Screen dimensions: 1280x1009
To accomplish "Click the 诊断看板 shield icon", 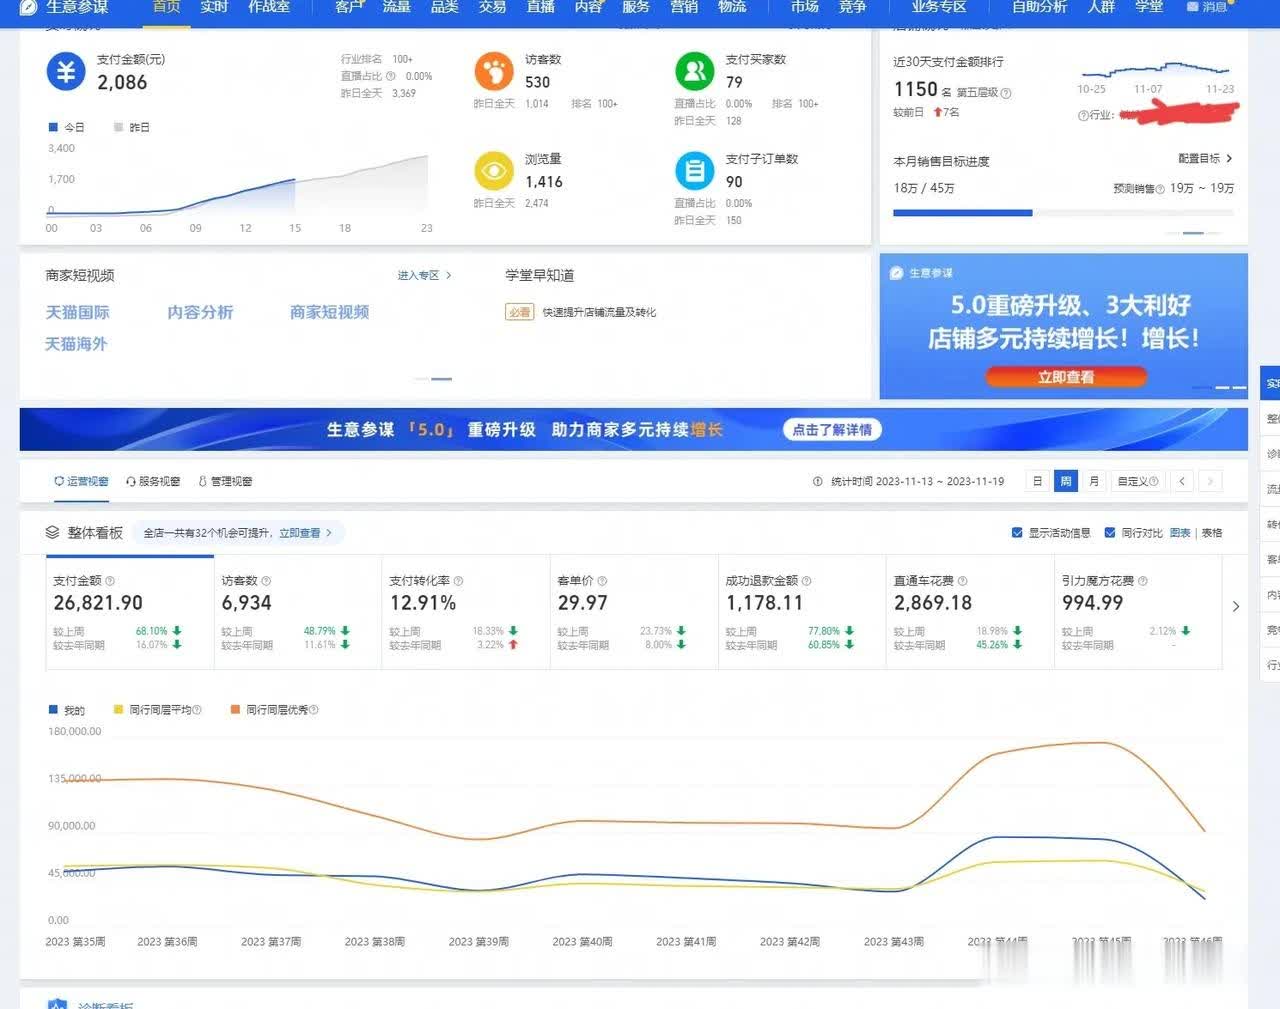I will [x=57, y=1003].
